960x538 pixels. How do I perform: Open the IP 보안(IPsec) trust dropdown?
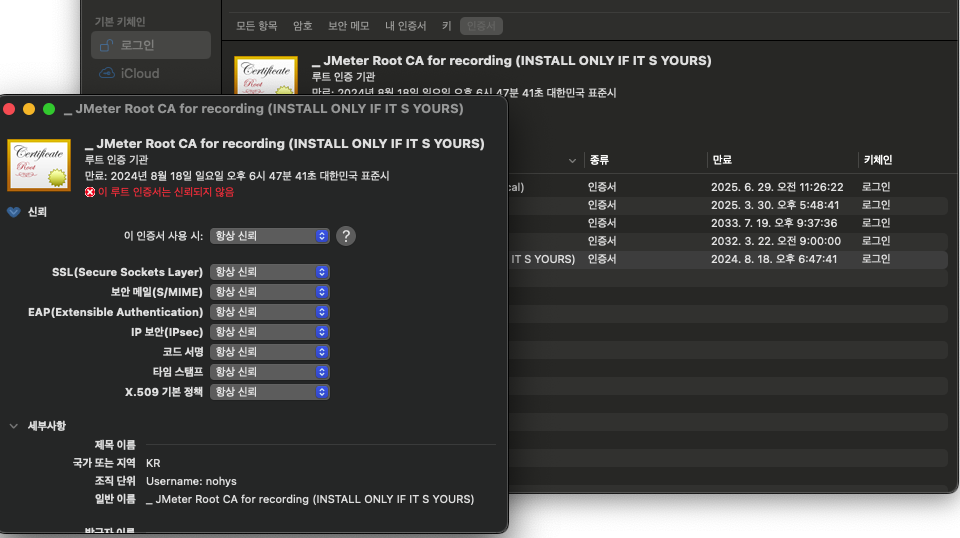tap(269, 332)
